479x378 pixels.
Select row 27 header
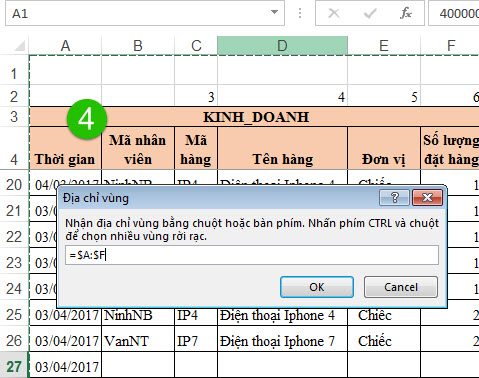point(14,365)
